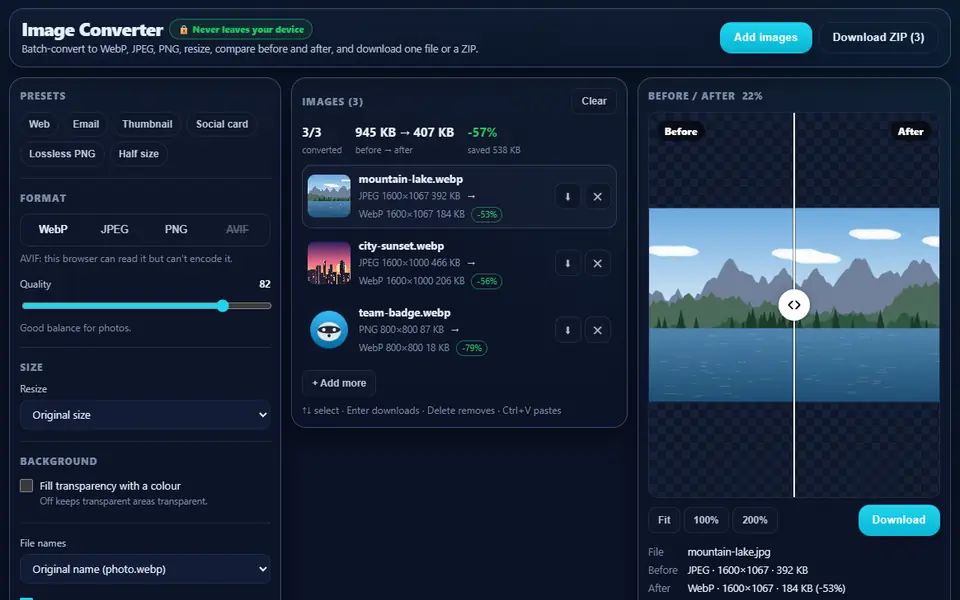960x600 pixels.
Task: Click the Quality slider track
Action: 146,306
